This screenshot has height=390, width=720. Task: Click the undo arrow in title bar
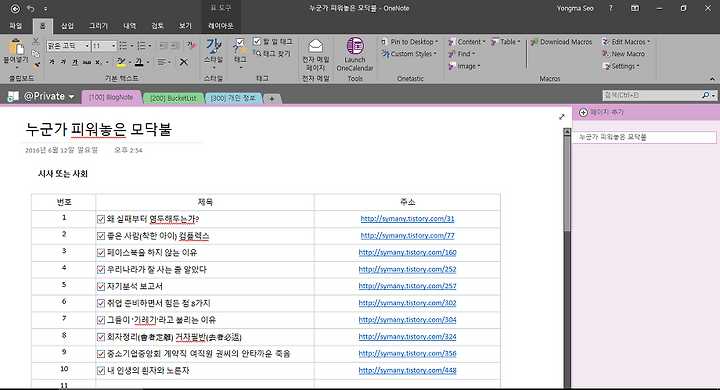(x=31, y=8)
